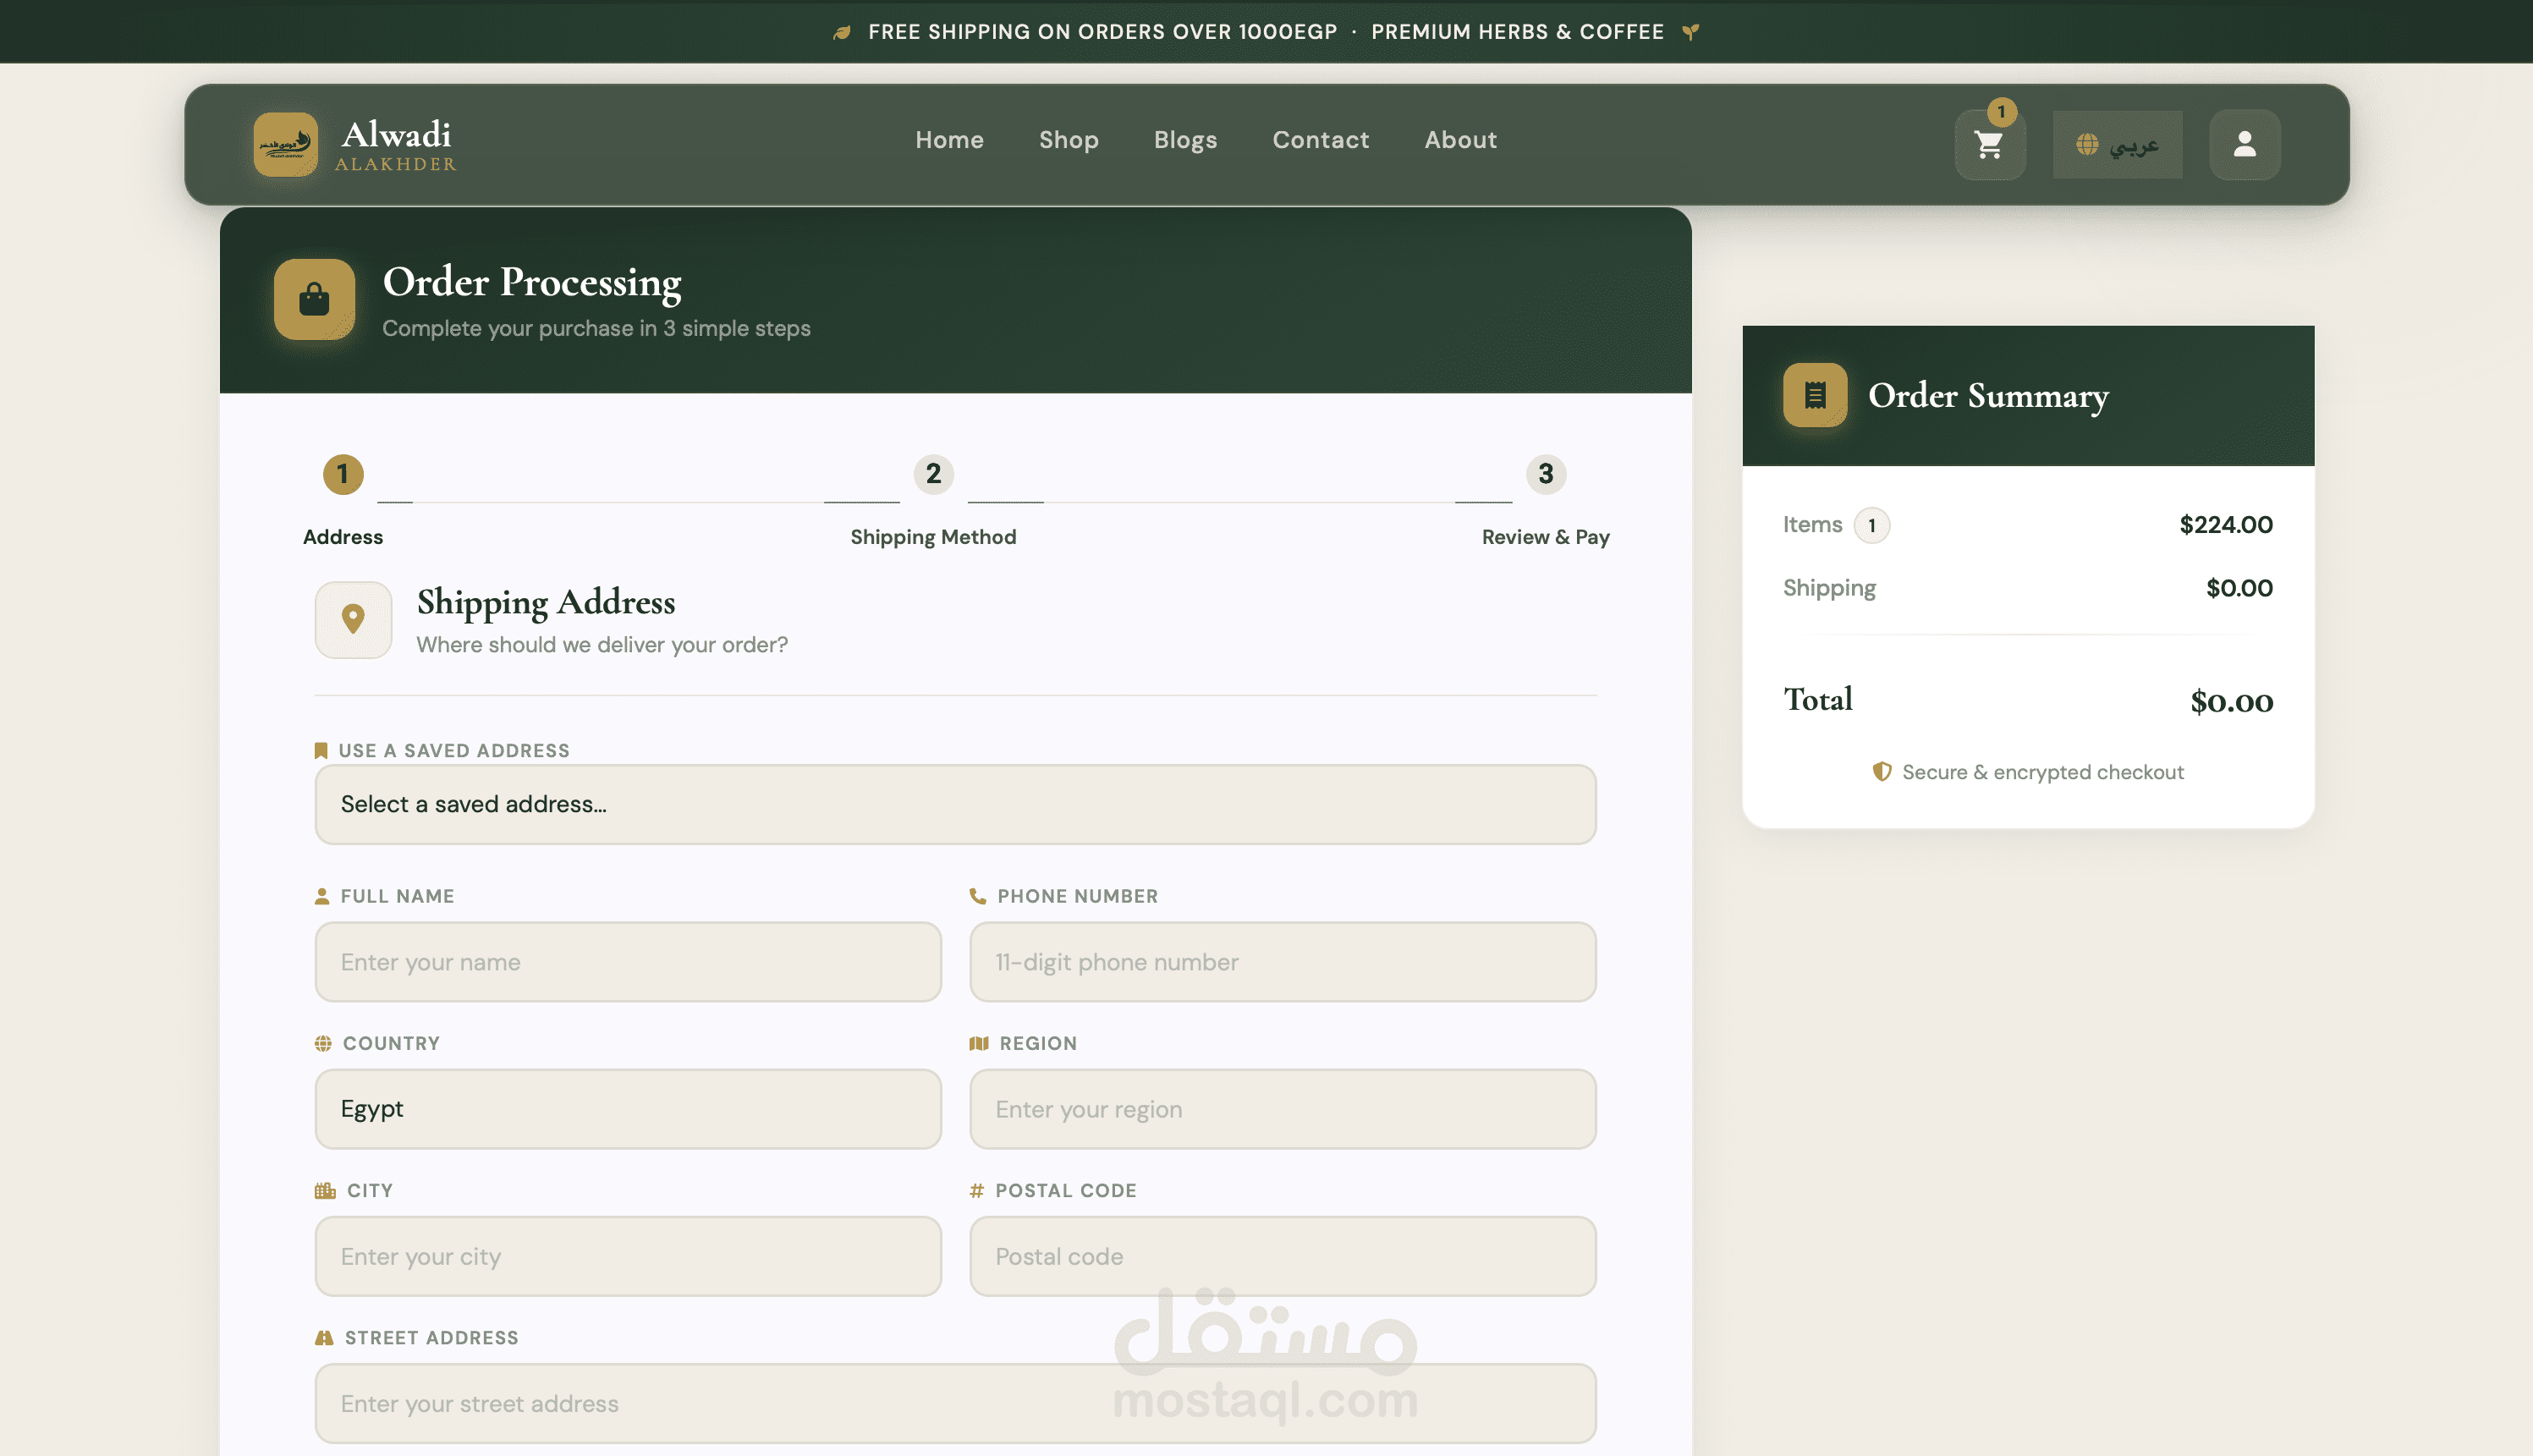The width and height of the screenshot is (2533, 1456).
Task: Click the receipt icon in Order Summary
Action: 1815,395
